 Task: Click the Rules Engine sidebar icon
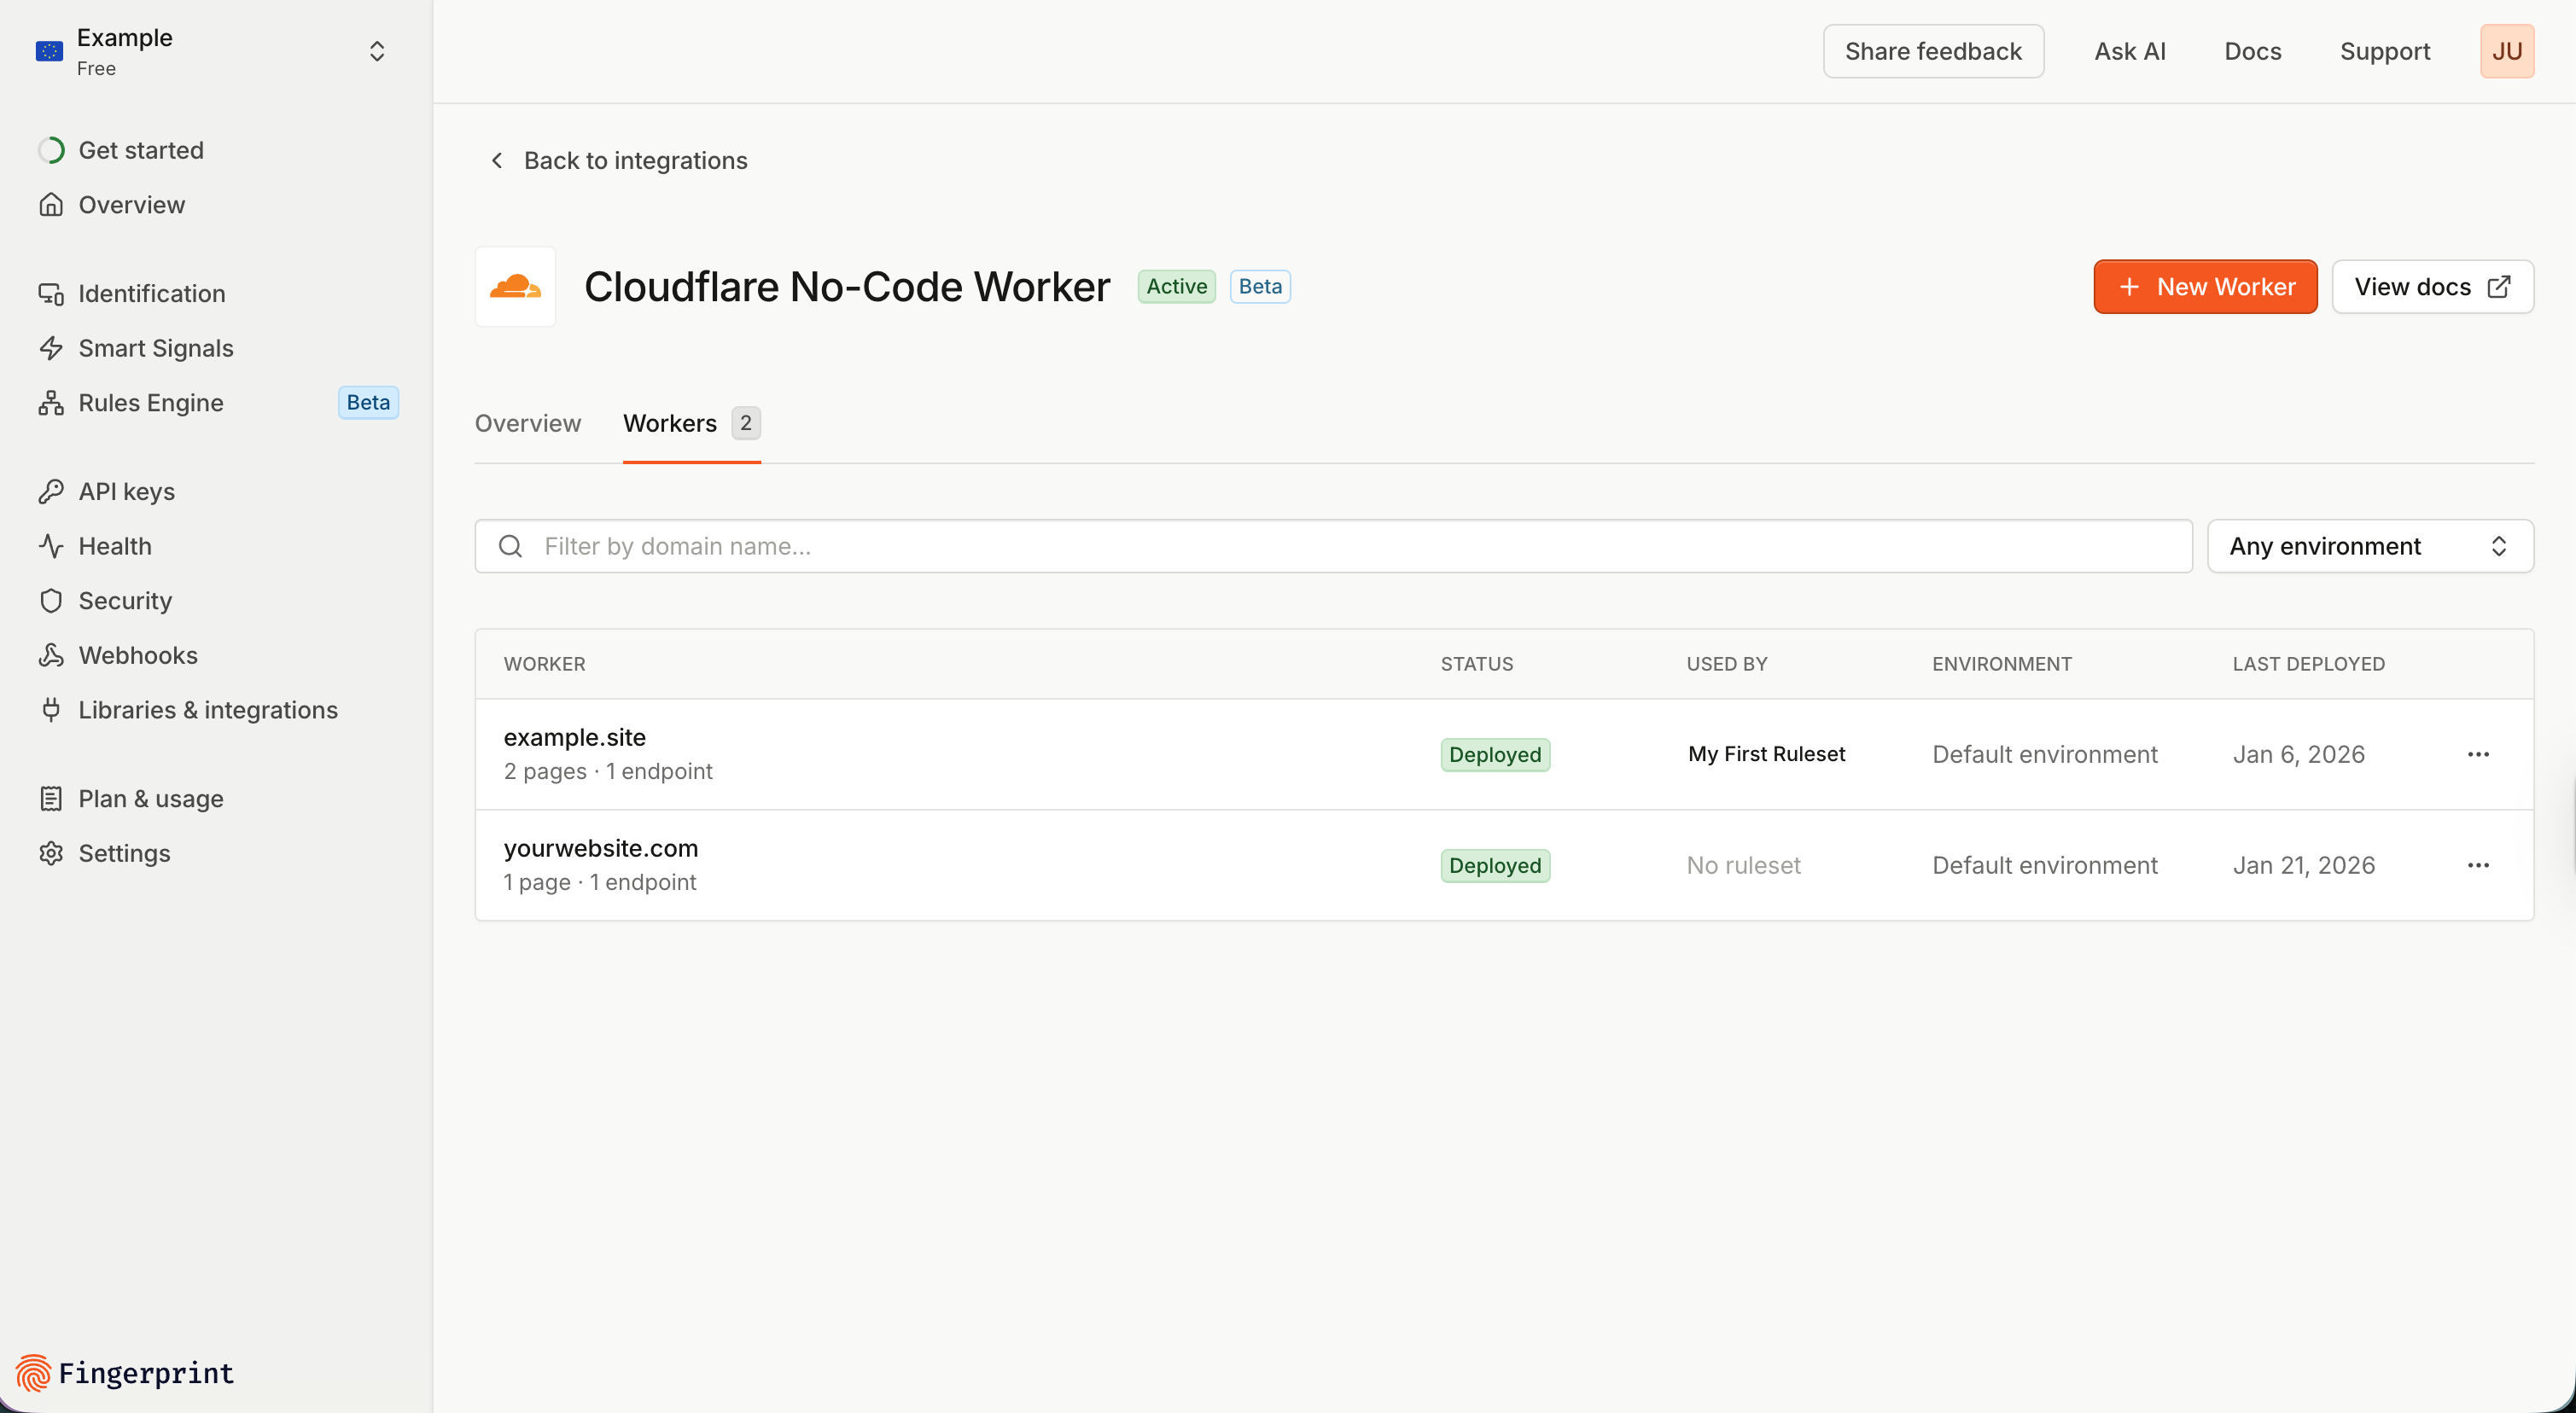click(x=51, y=403)
